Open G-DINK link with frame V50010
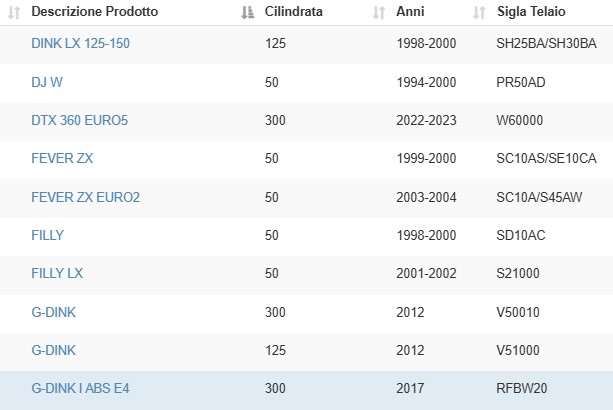 [x=54, y=312]
